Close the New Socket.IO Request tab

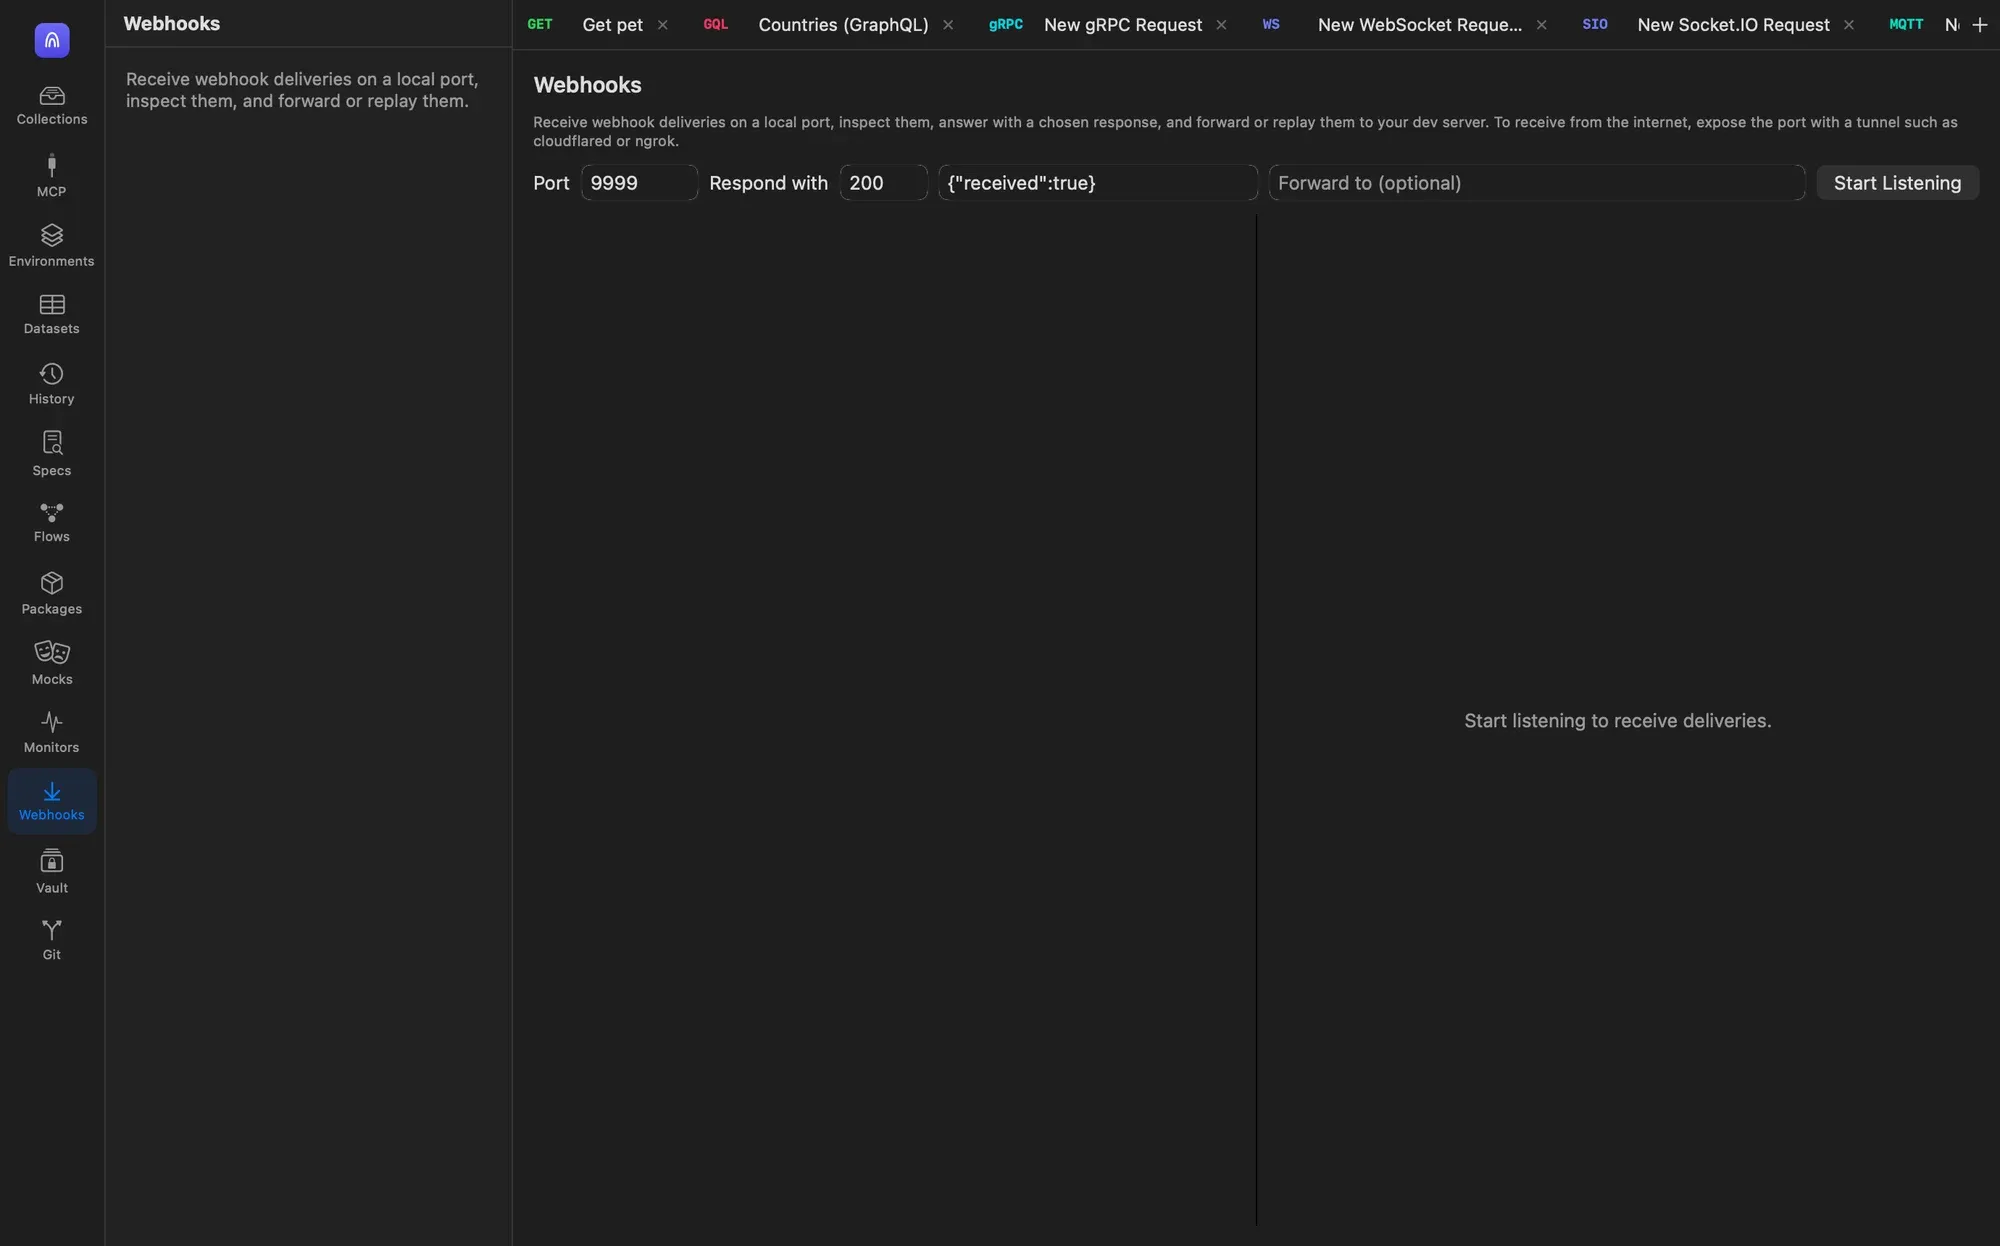tap(1848, 25)
